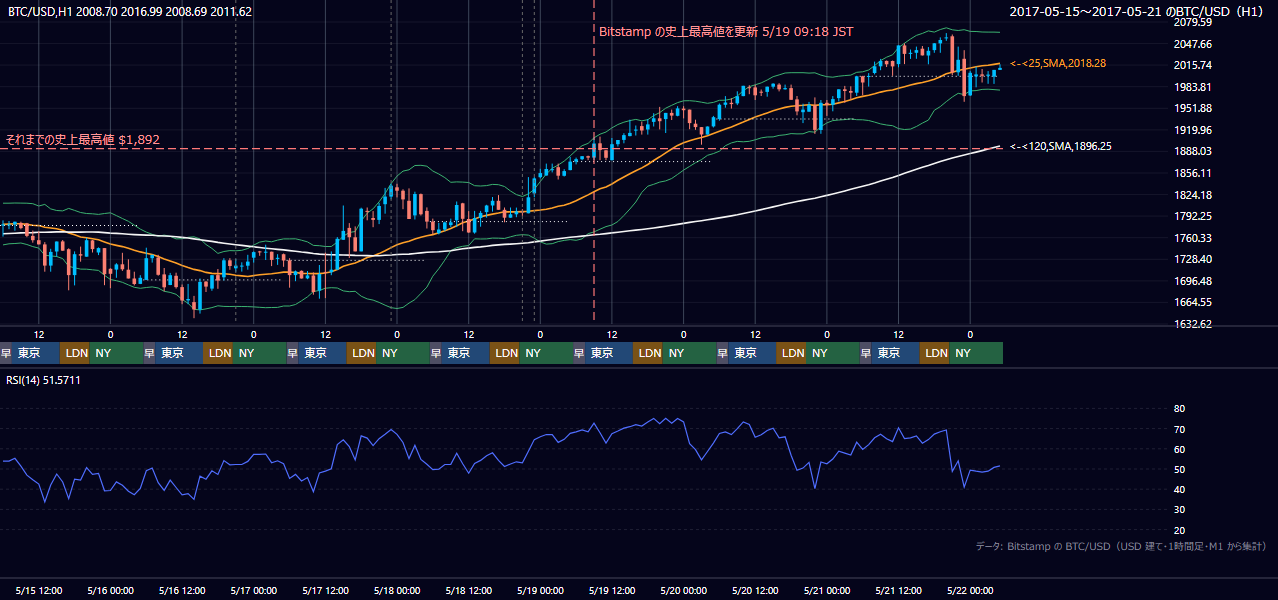The height and width of the screenshot is (600, 1278).
Task: Click the '5/16 12:00' date label
Action: tap(182, 591)
